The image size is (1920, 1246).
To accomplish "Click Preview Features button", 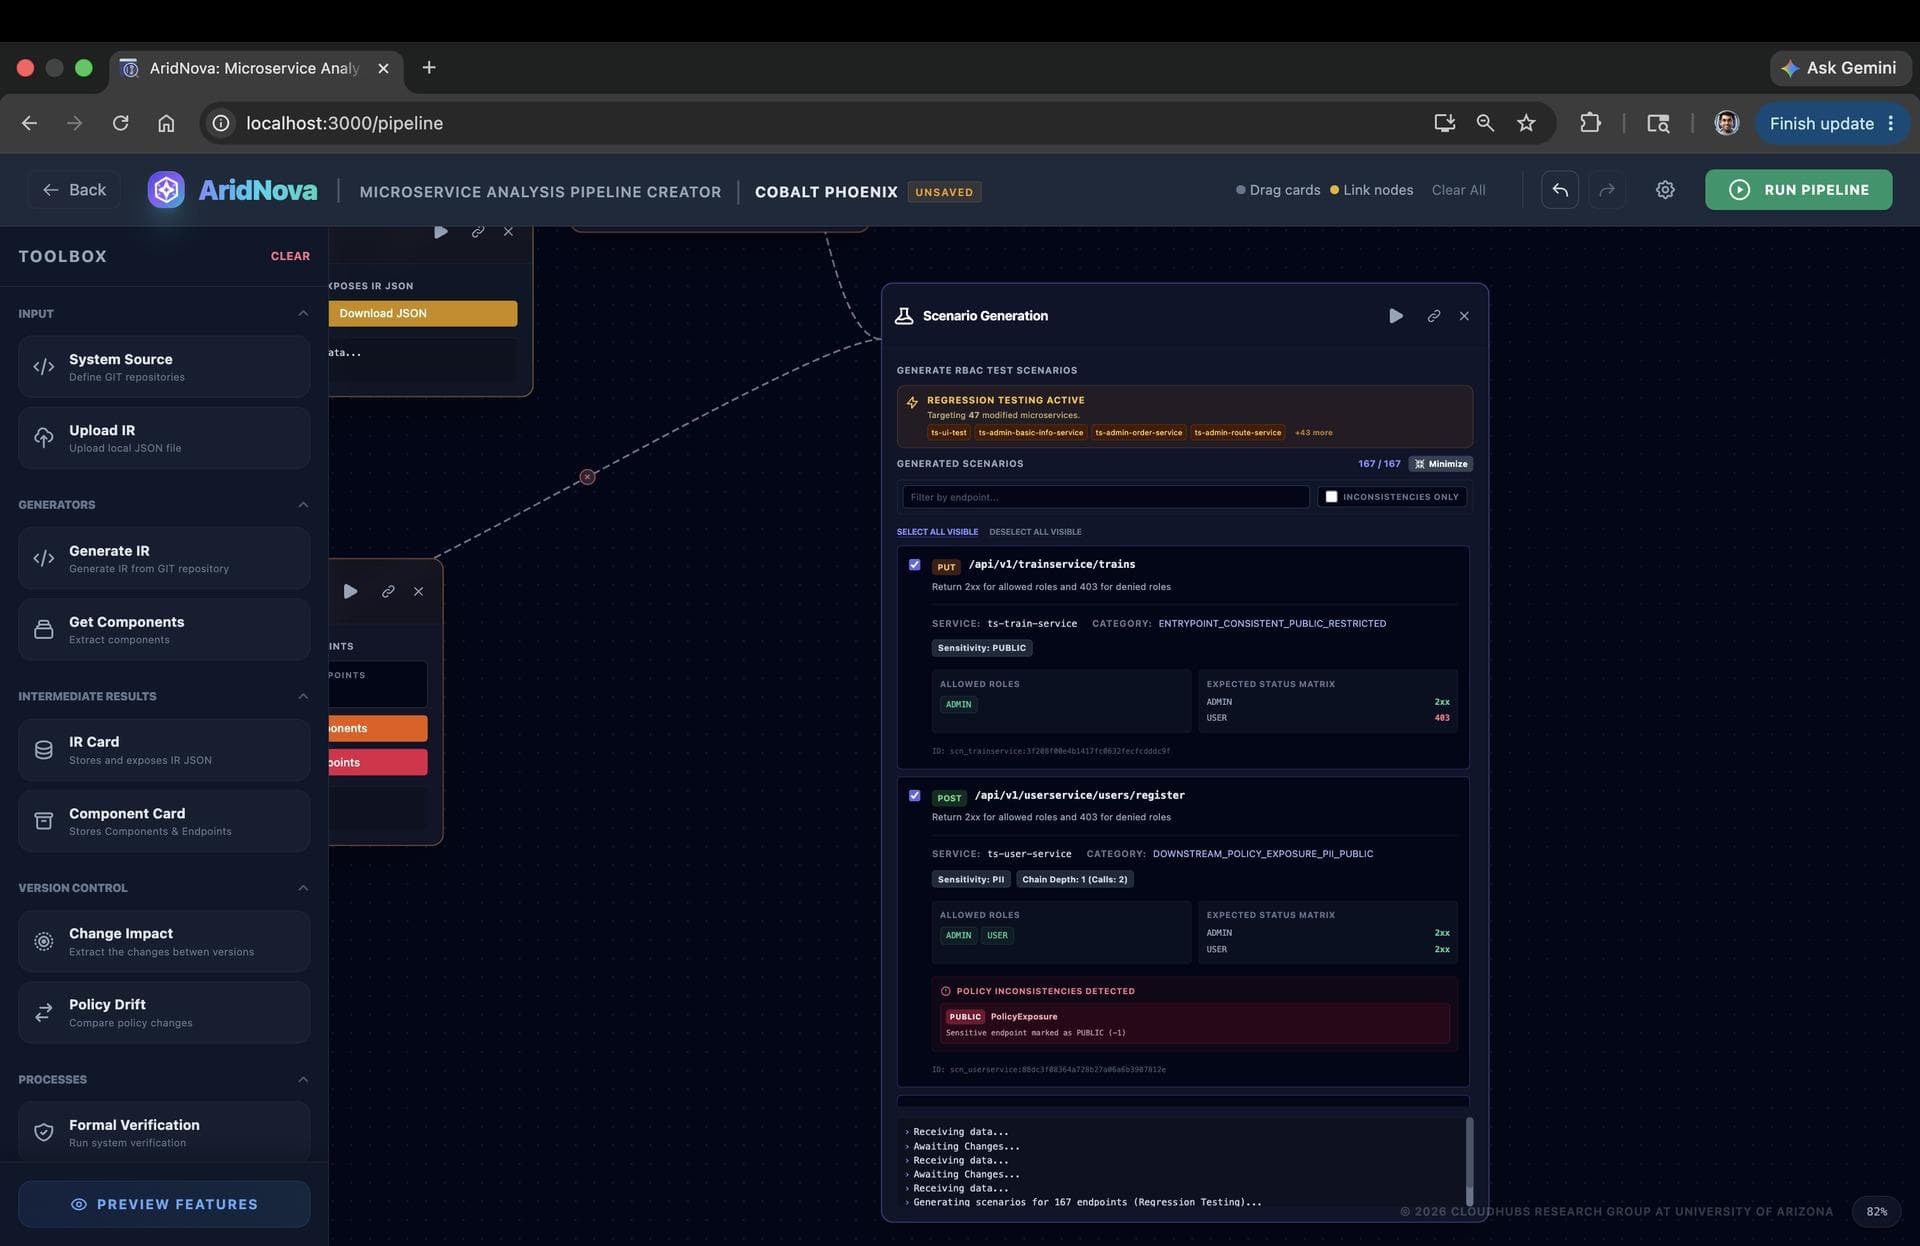I will tap(164, 1204).
